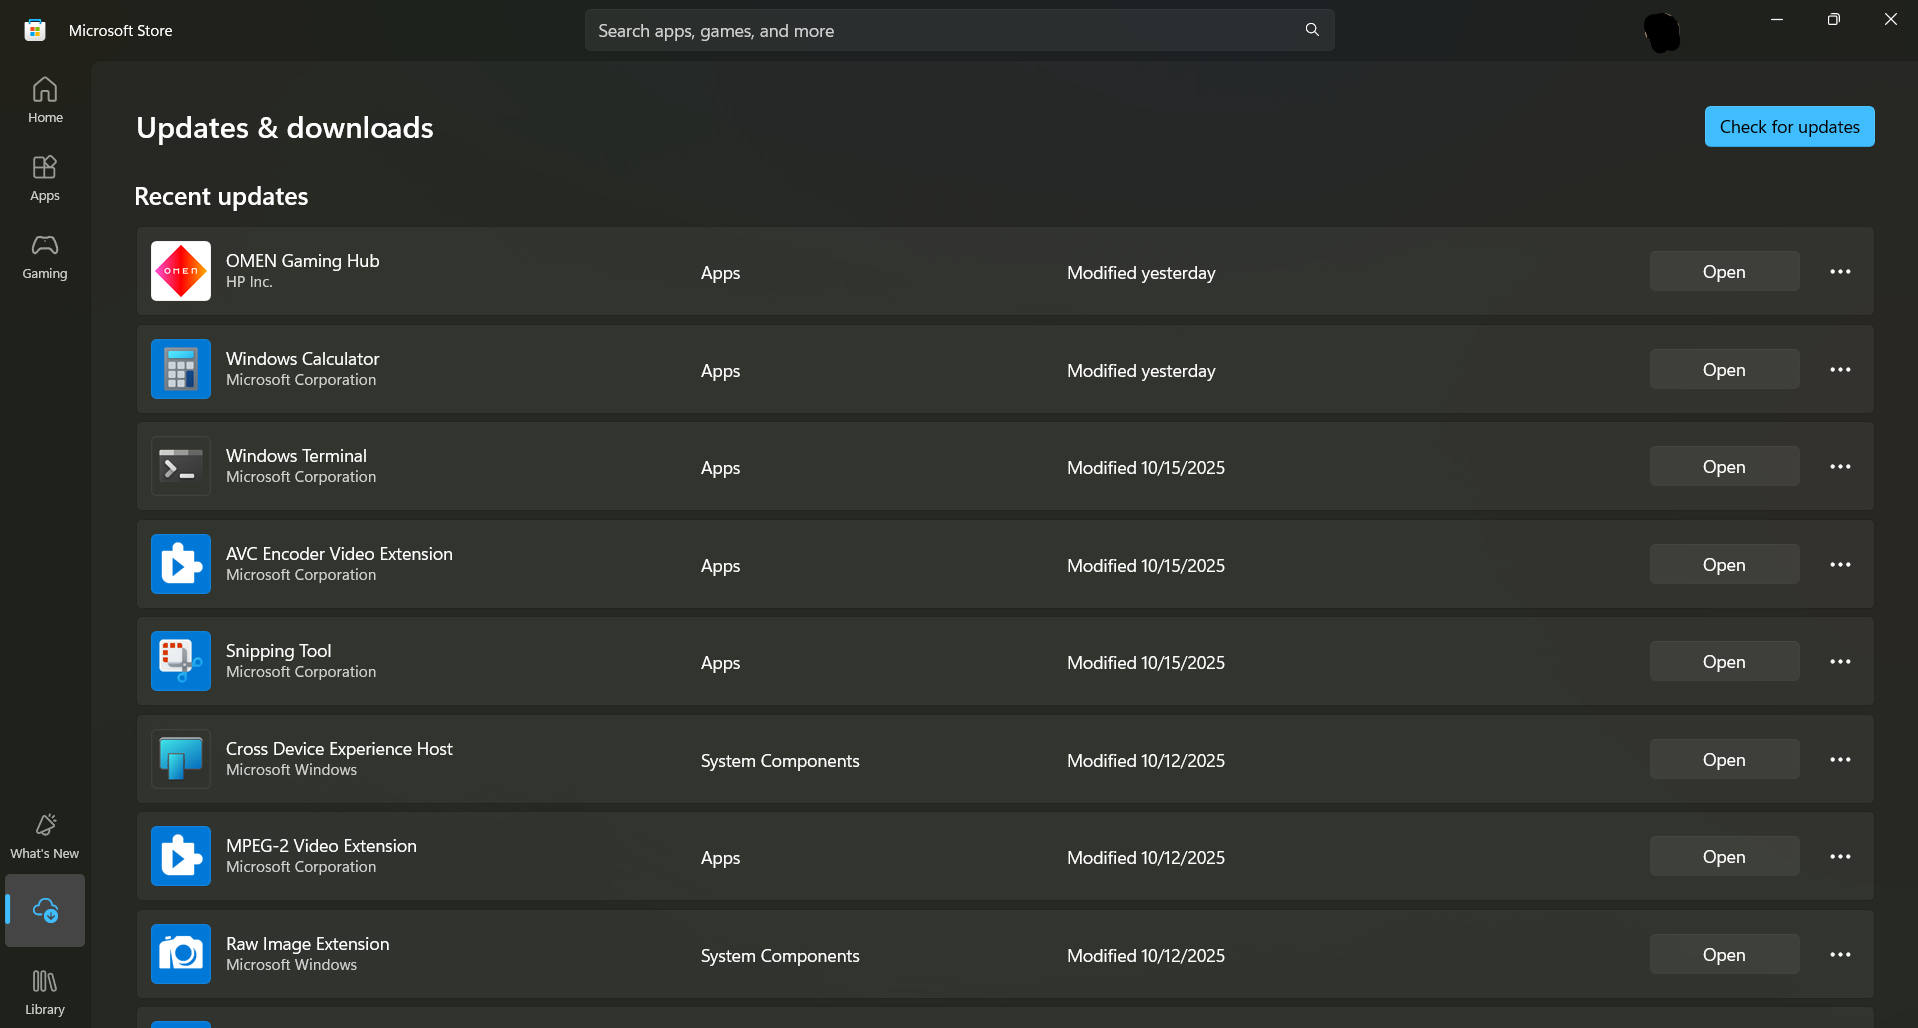Click the user profile avatar
1918x1028 pixels.
tap(1662, 32)
